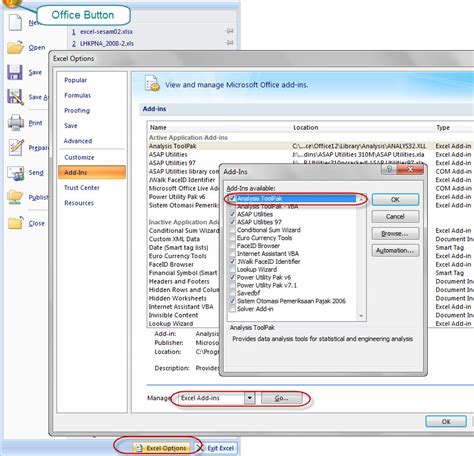Toggle ASAP Utilities checkbox
The width and height of the screenshot is (474, 456).
[232, 214]
